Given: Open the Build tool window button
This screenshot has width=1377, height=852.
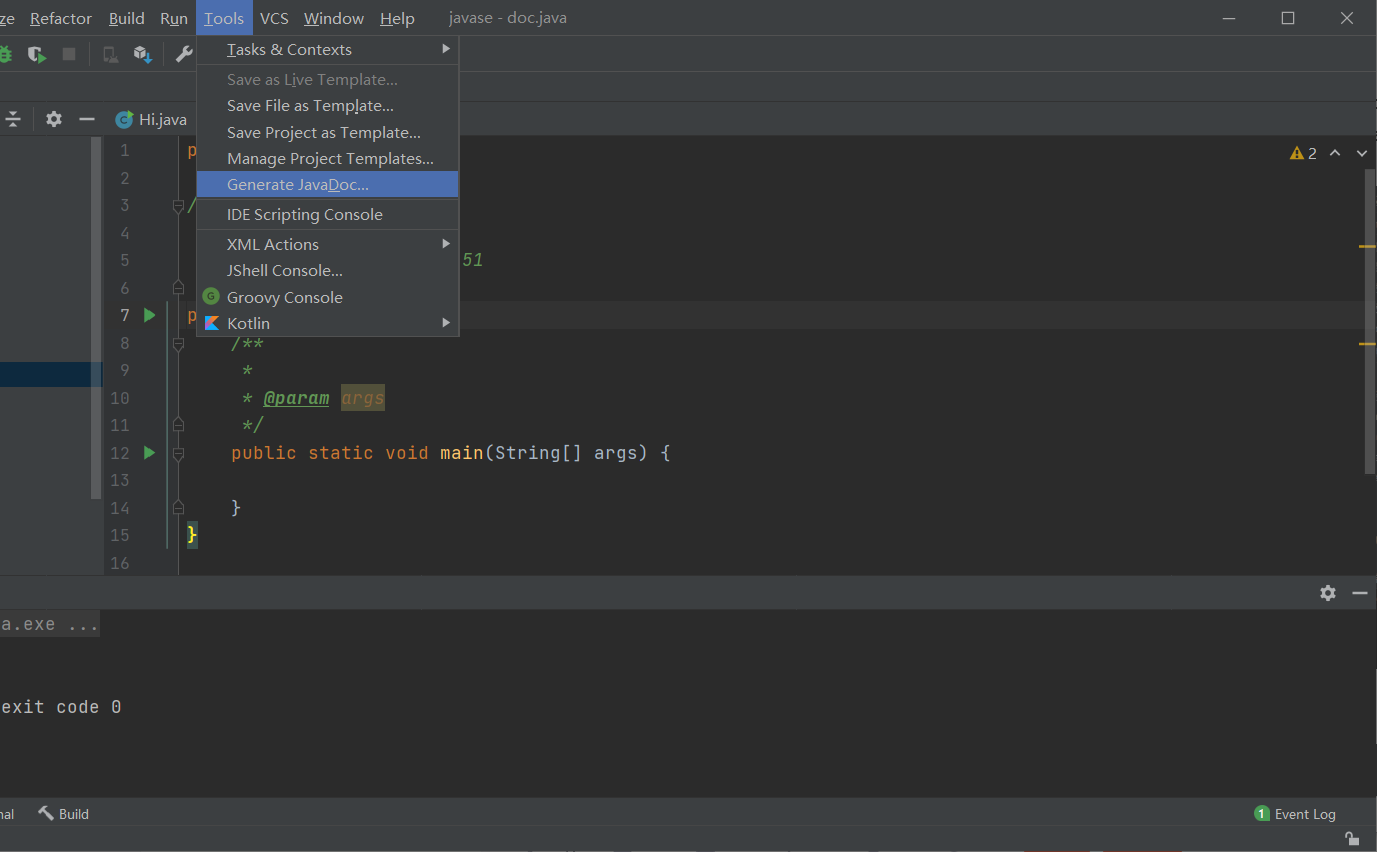Looking at the screenshot, I should click(64, 813).
